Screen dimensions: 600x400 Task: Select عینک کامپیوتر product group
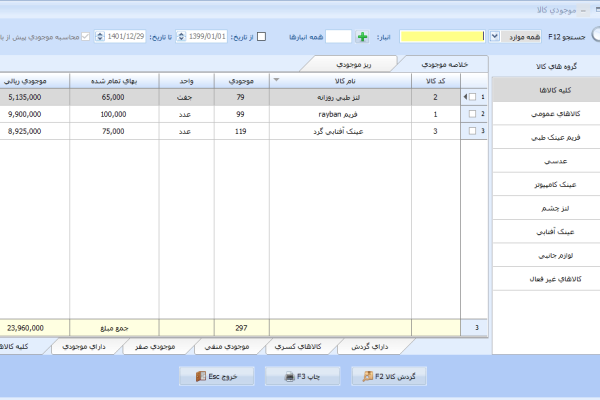[x=546, y=184]
